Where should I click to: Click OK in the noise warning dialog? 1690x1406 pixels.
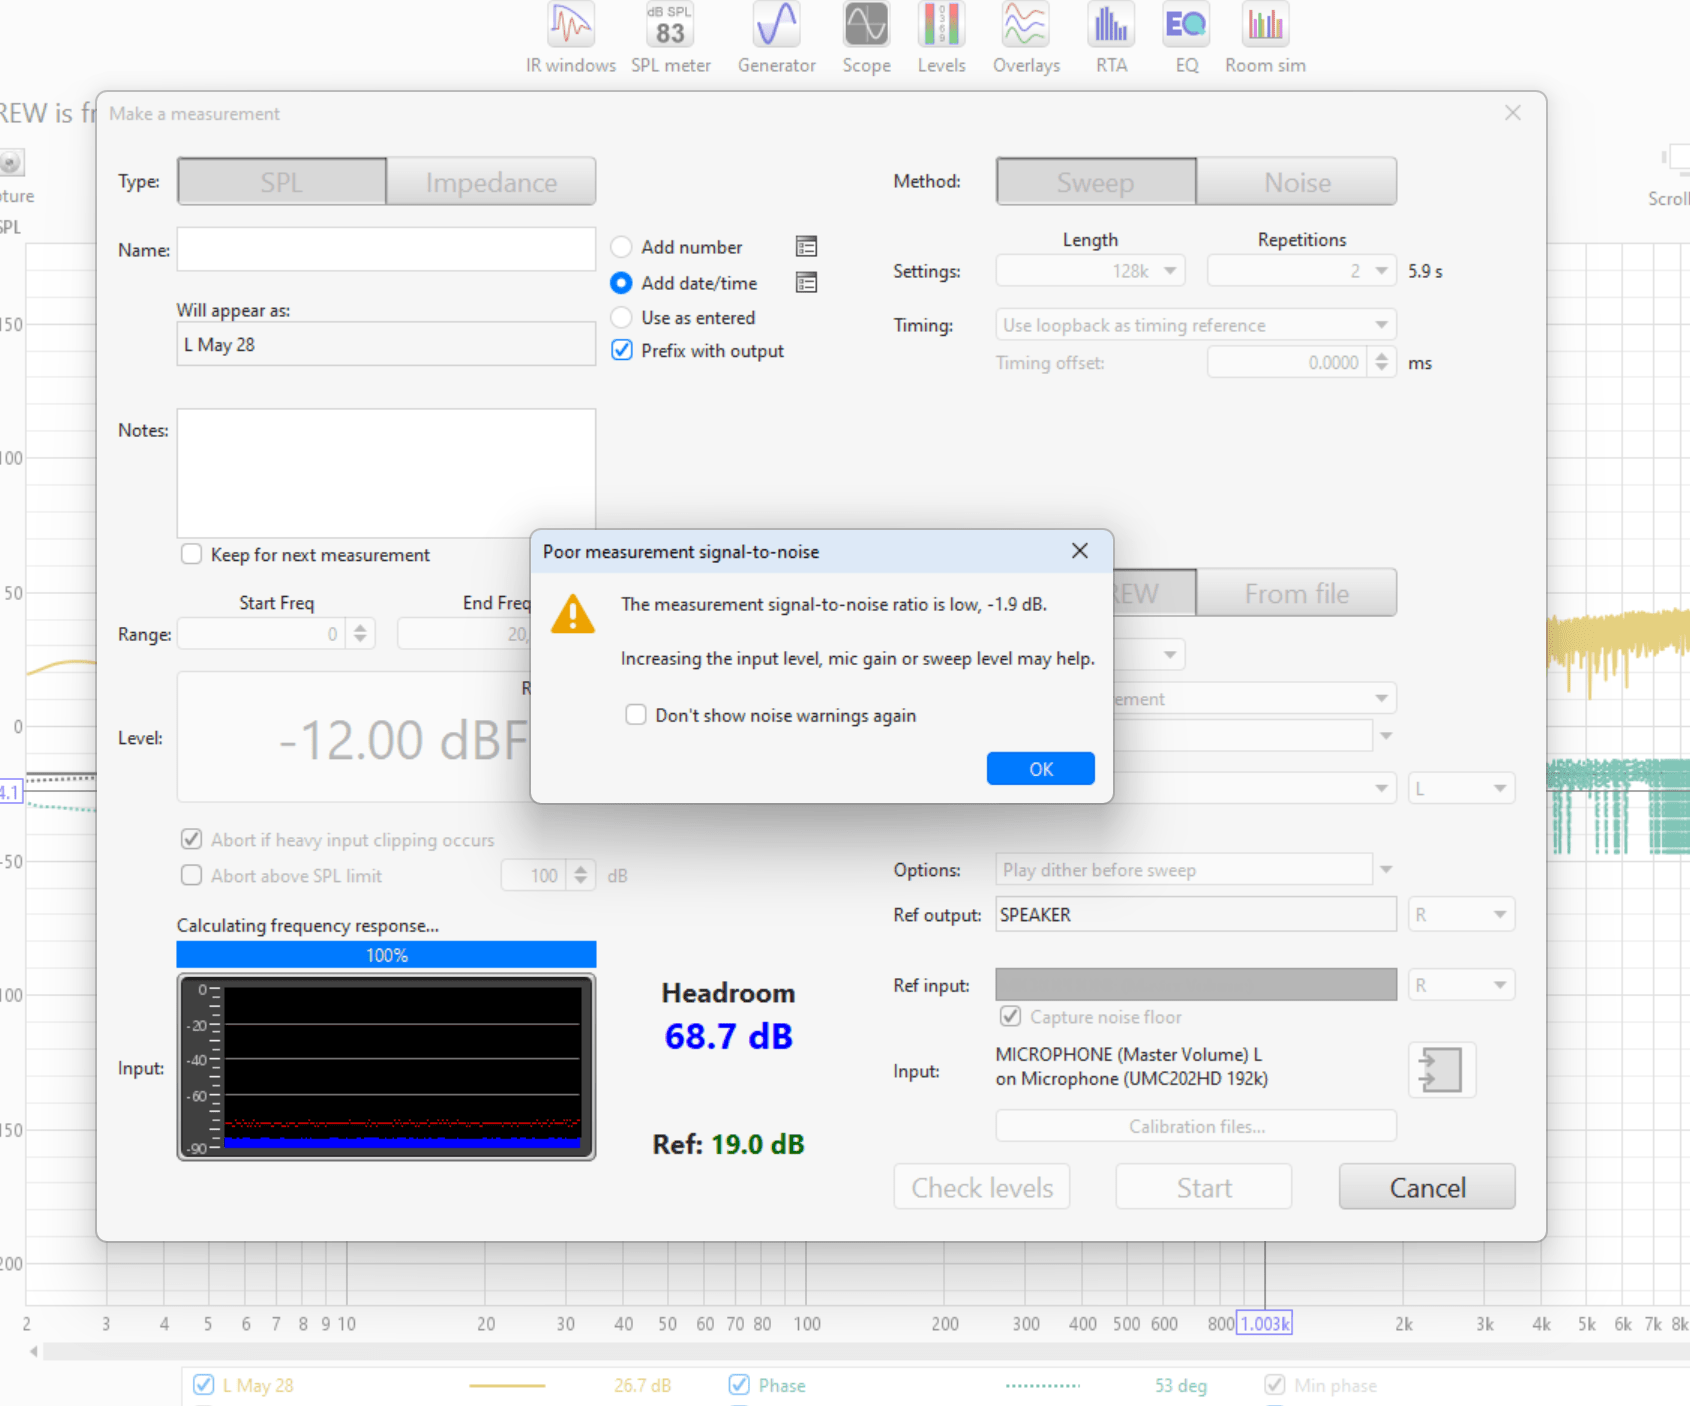tap(1041, 768)
